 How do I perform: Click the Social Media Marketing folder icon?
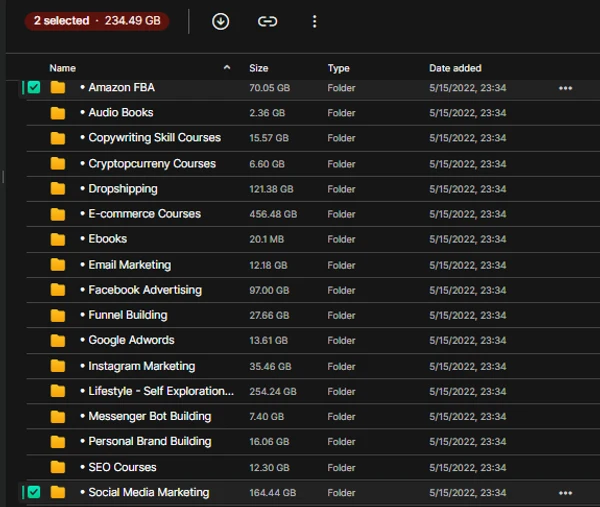click(x=58, y=492)
